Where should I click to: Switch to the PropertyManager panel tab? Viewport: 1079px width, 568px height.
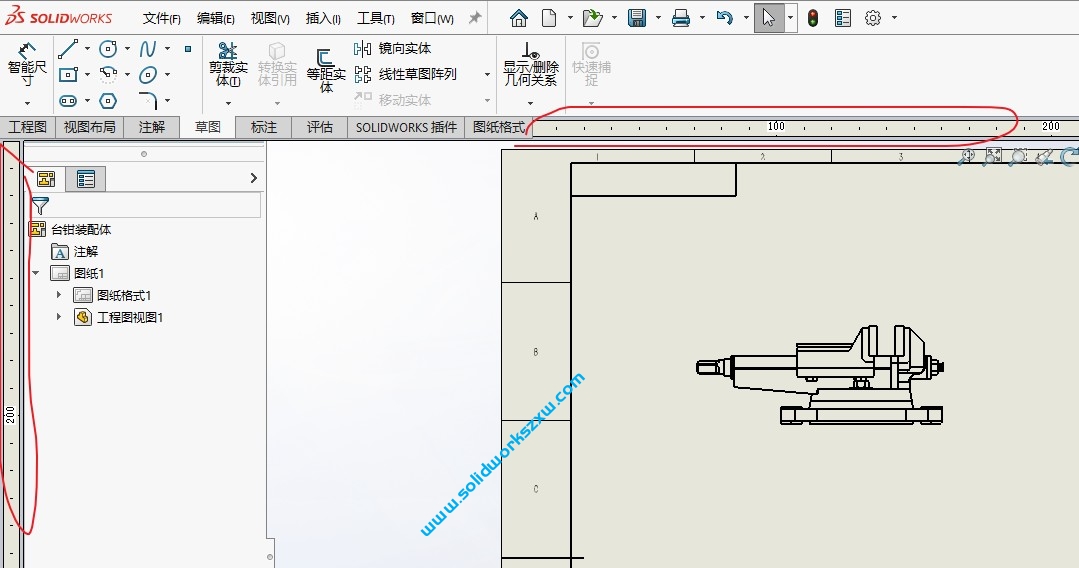pos(86,179)
